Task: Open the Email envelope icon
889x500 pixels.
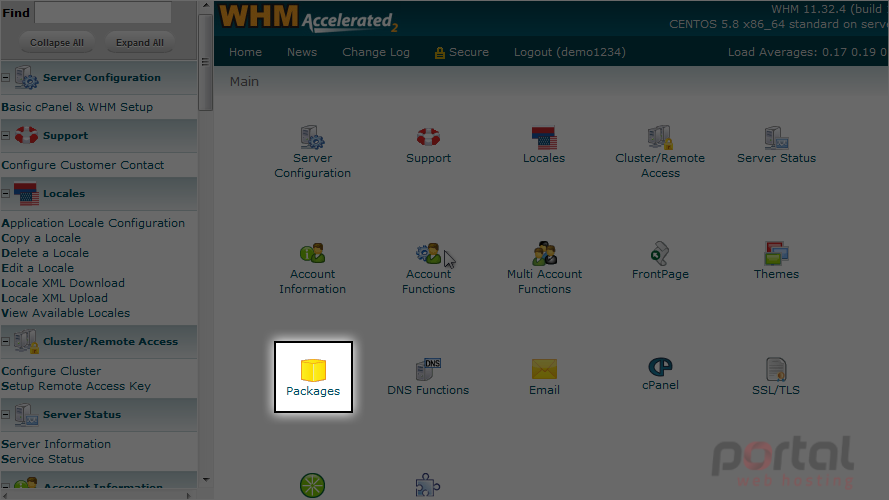Action: click(x=544, y=369)
